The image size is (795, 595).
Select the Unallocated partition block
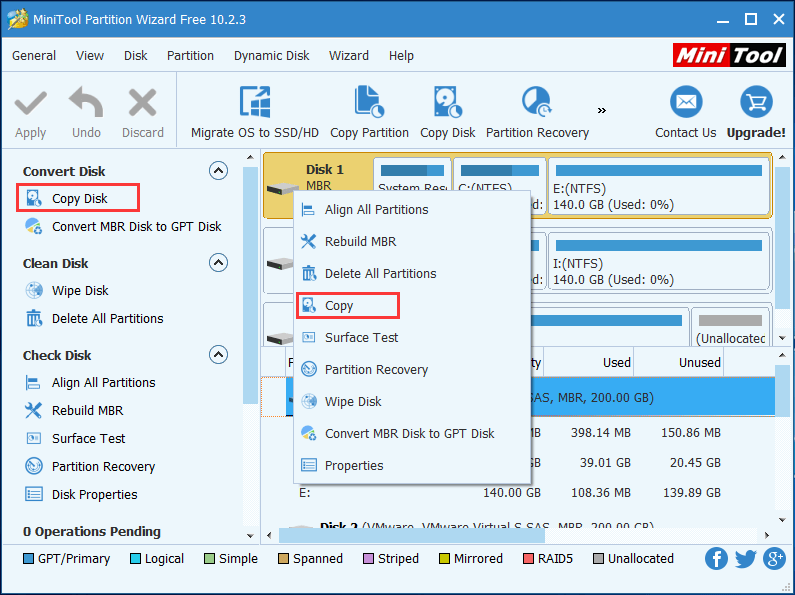point(730,327)
